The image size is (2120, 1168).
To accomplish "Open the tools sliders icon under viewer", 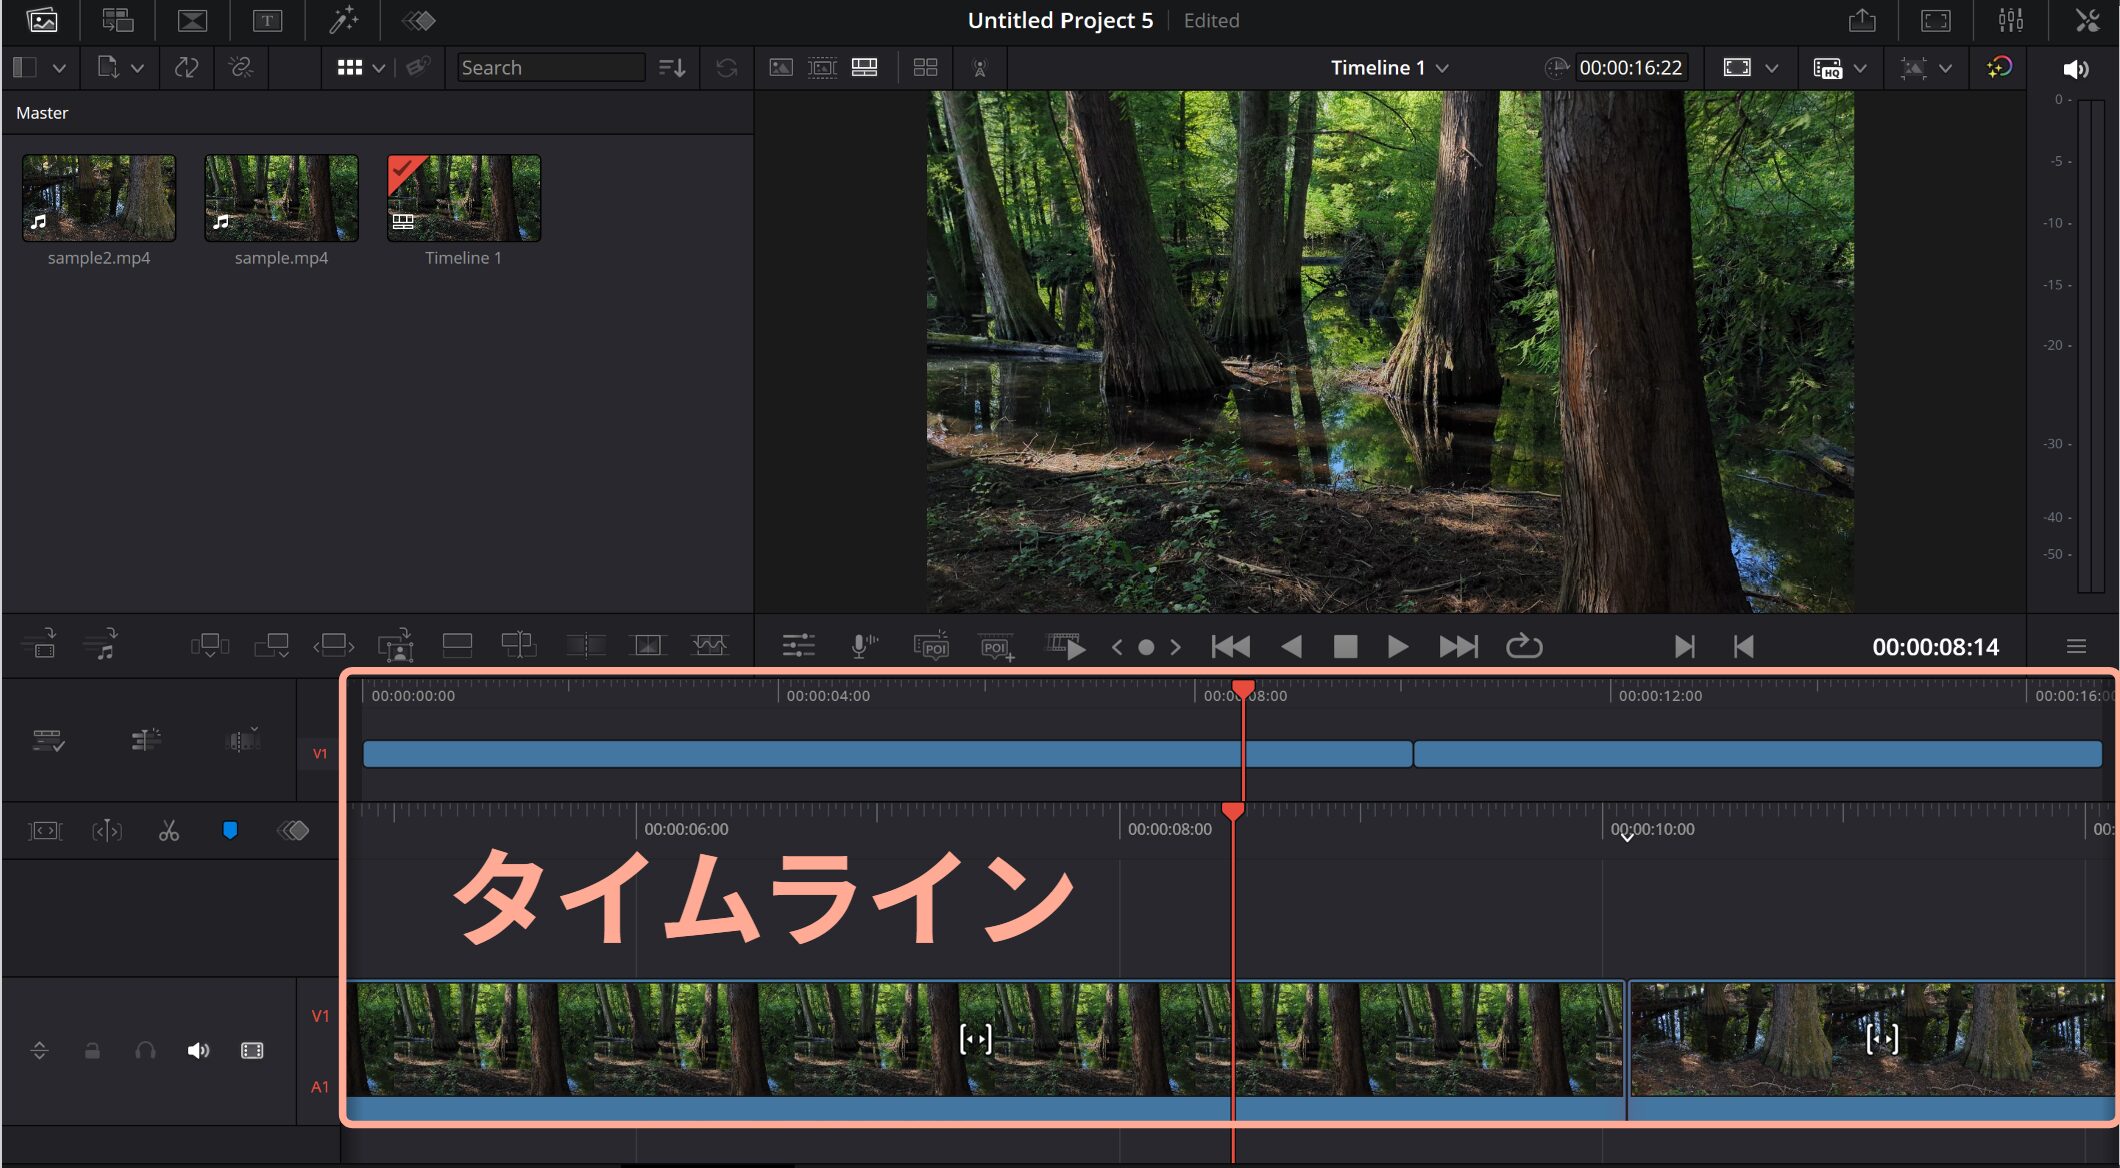I will tap(798, 647).
